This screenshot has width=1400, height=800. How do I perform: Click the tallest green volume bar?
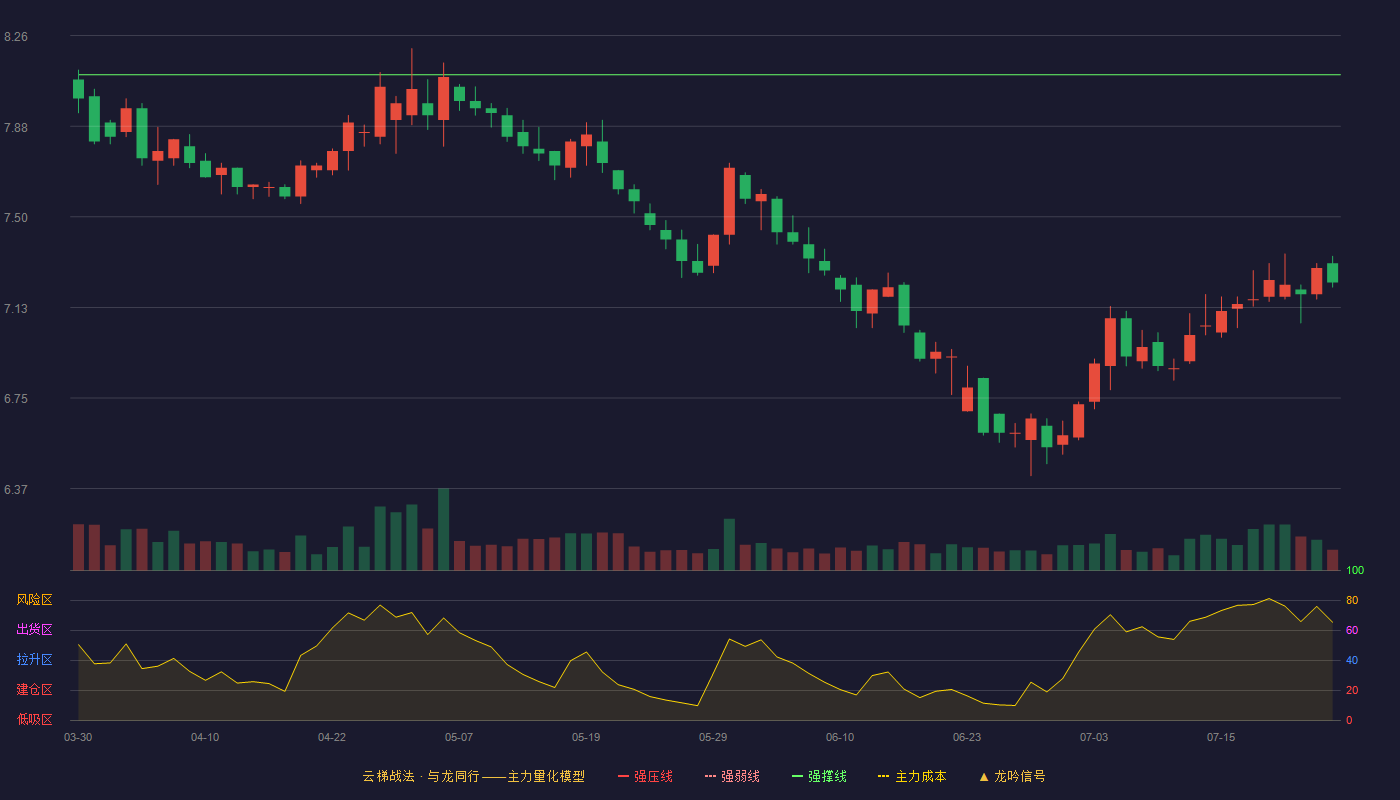pyautogui.click(x=443, y=529)
